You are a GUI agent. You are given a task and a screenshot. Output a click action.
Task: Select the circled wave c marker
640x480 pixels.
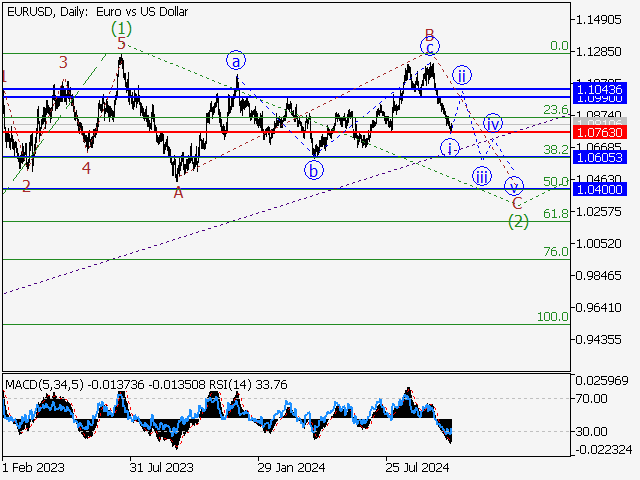[x=429, y=47]
